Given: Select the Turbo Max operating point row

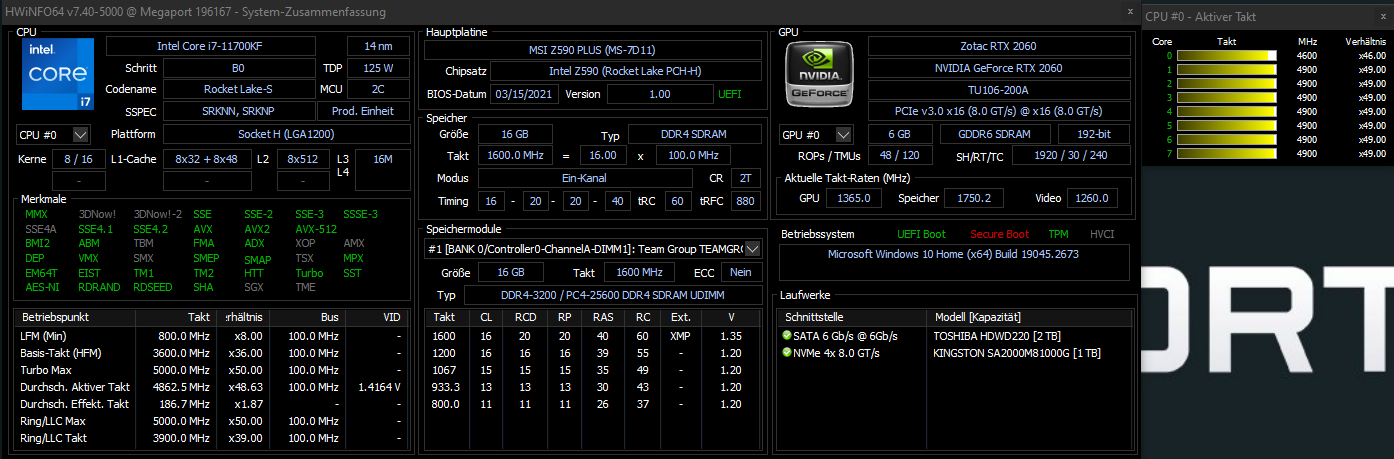Looking at the screenshot, I should 212,370.
